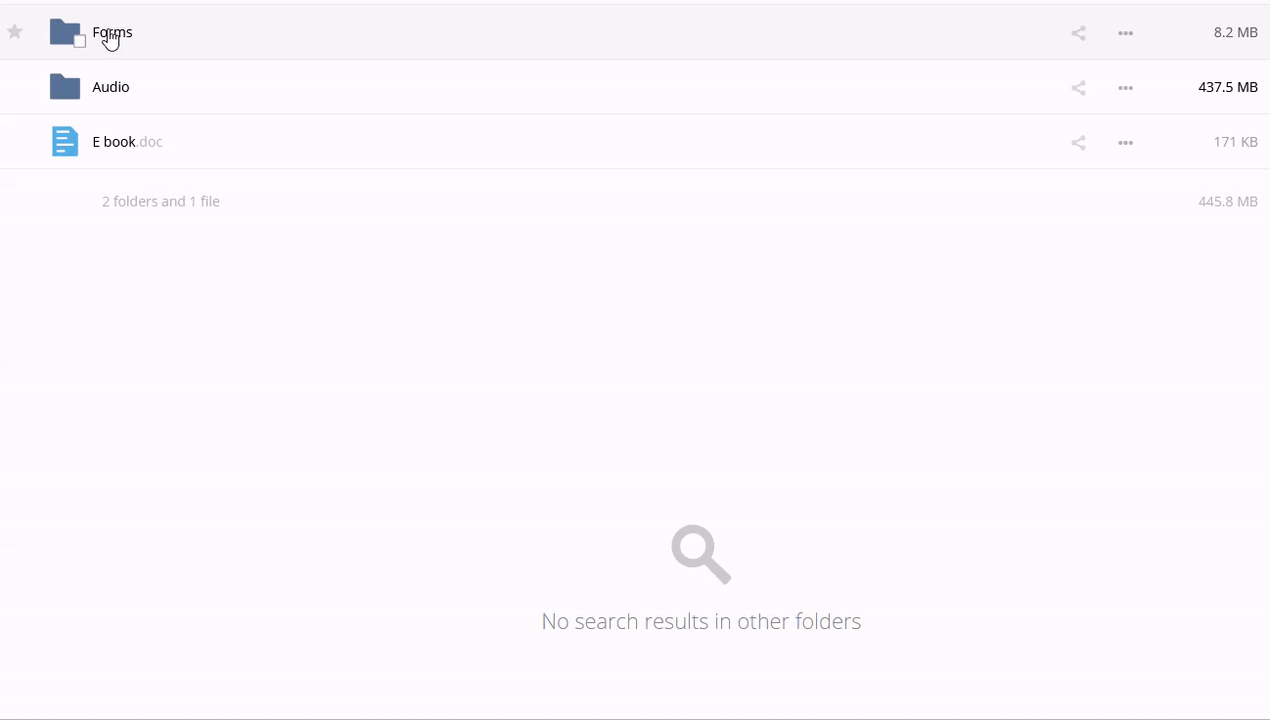
Task: Click the 171 KB size of E book
Action: (1235, 142)
